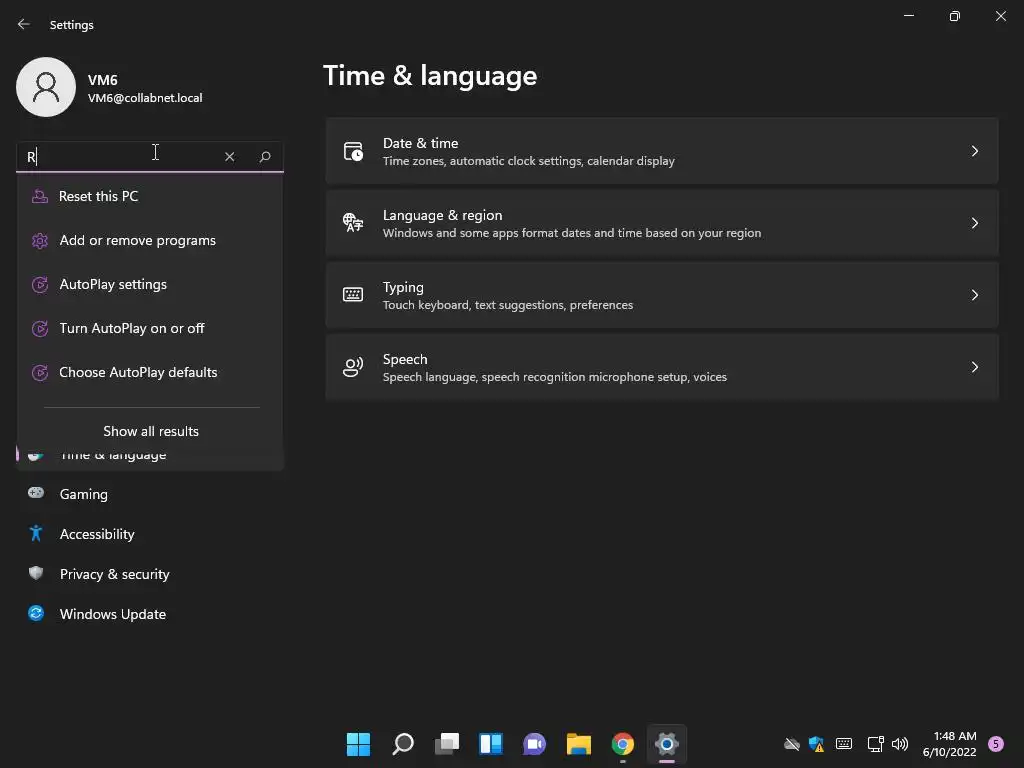This screenshot has width=1024, height=768.
Task: Click the Windows Security tray icon with warning
Action: coord(816,744)
